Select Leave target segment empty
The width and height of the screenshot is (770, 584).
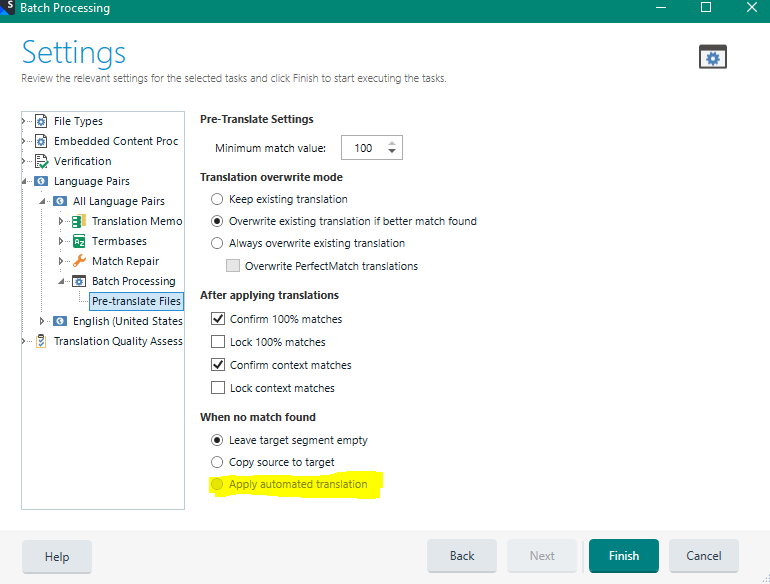[217, 440]
